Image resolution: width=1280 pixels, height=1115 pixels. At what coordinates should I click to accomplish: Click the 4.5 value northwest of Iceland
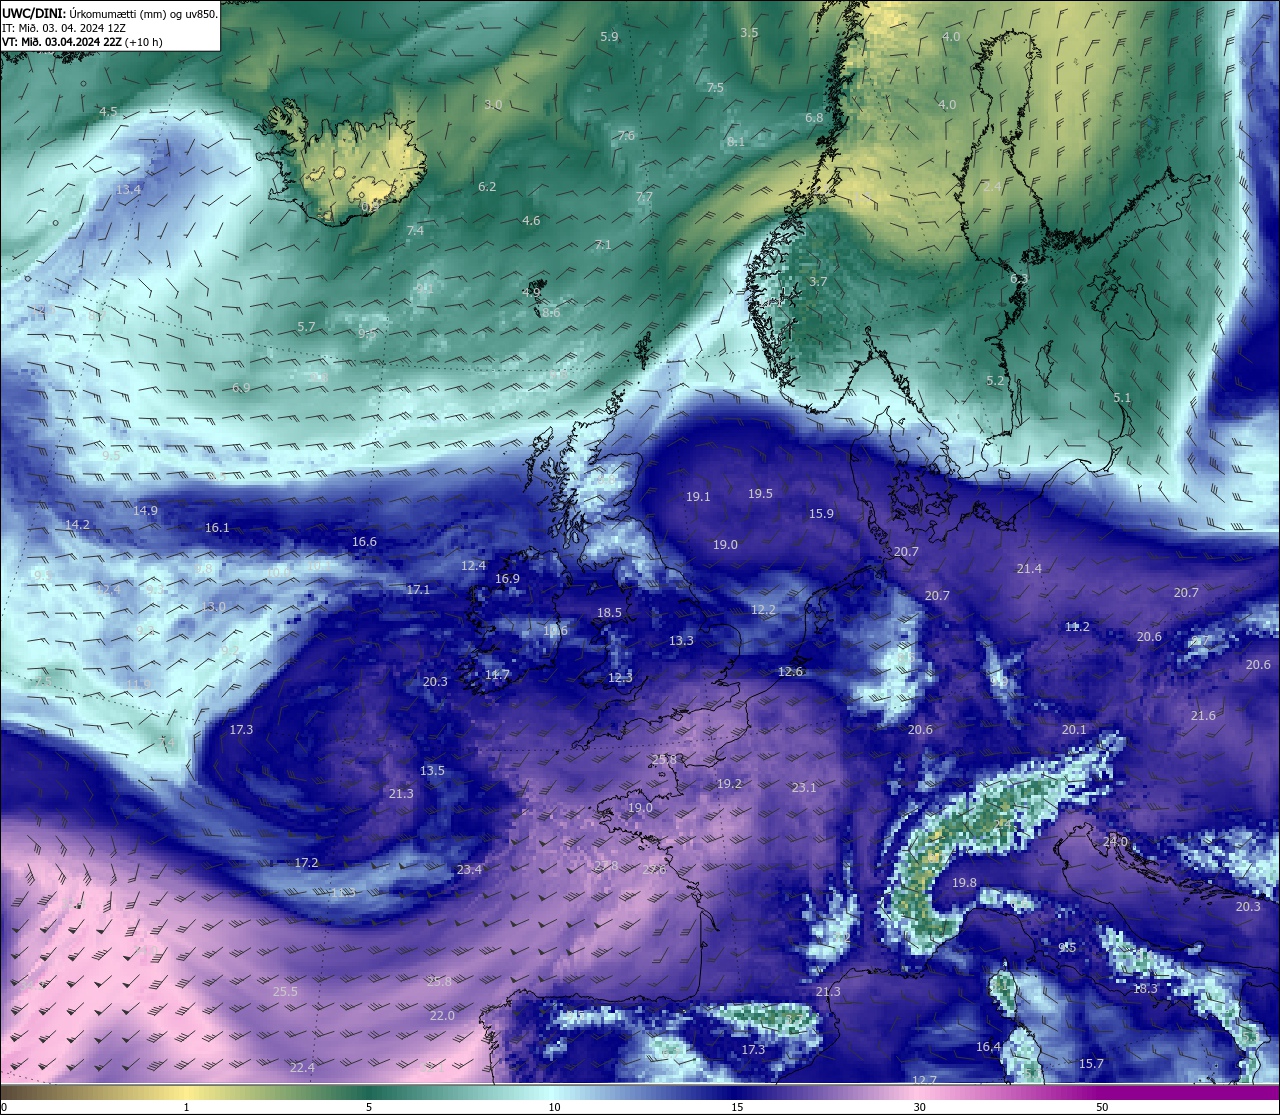[108, 111]
